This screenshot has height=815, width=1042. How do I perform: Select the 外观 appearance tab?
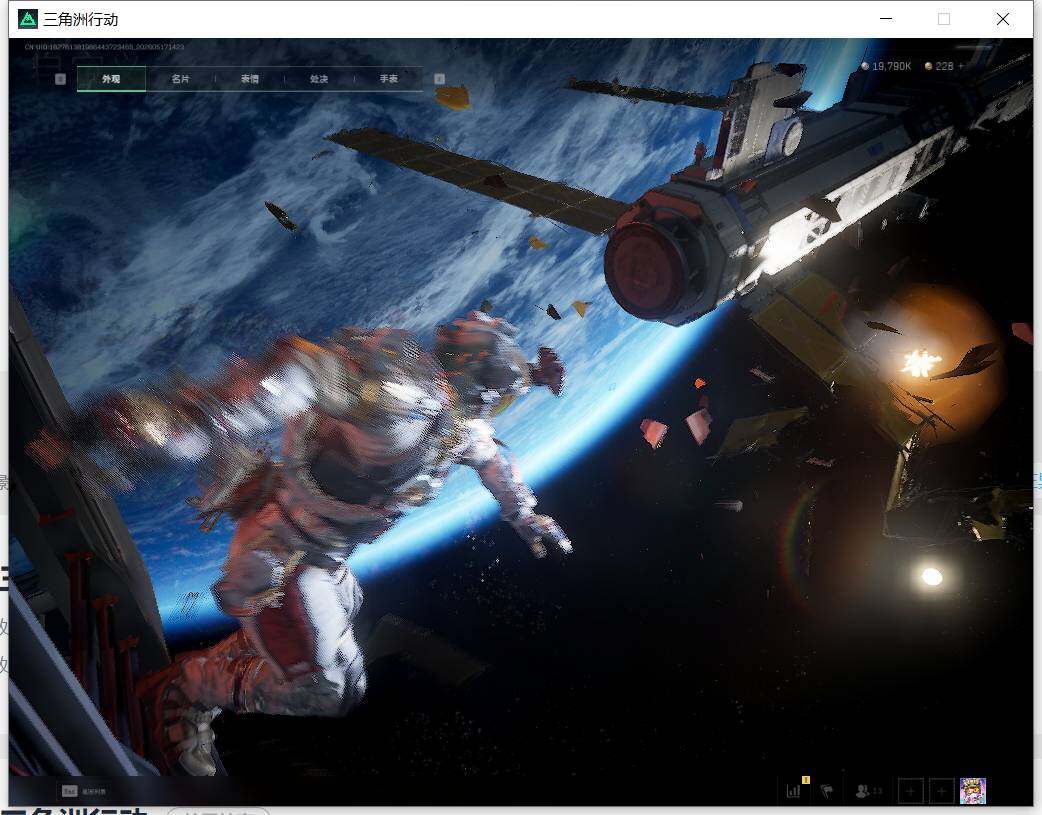coord(111,78)
